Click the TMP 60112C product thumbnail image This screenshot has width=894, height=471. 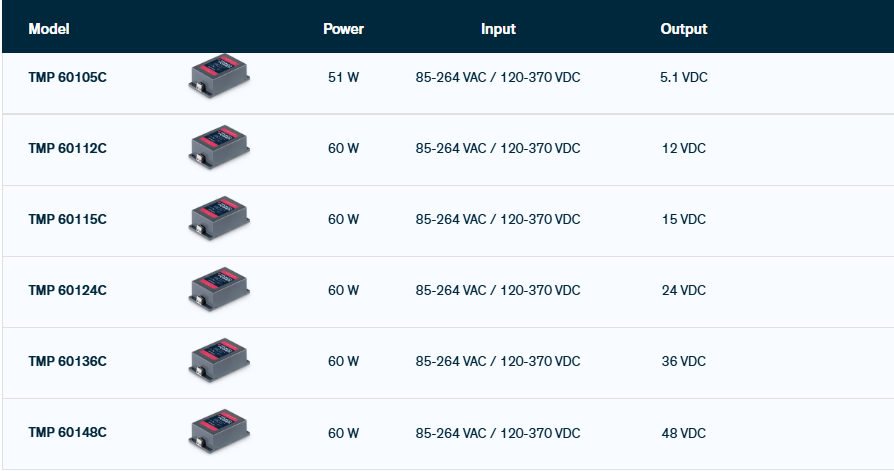219,148
